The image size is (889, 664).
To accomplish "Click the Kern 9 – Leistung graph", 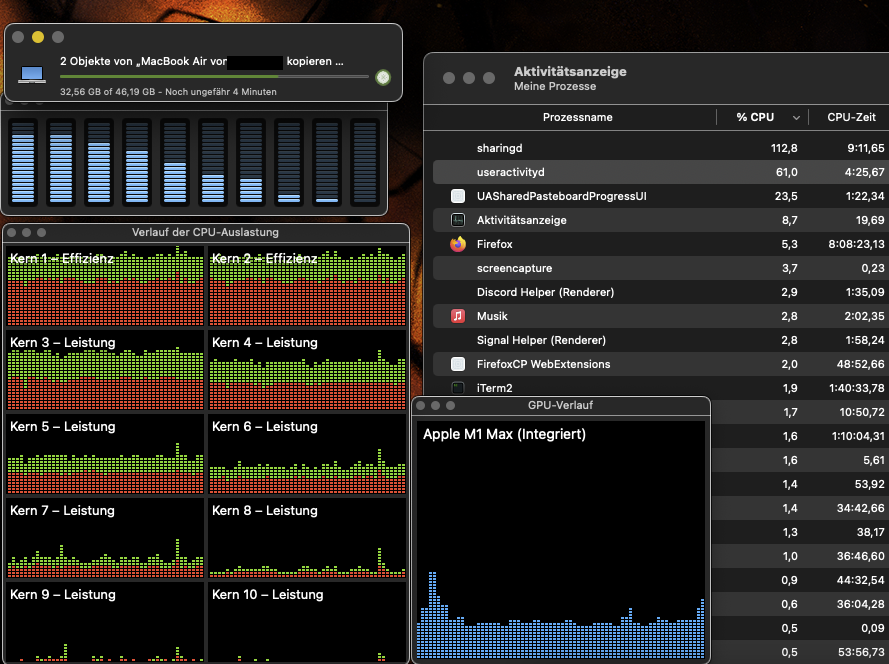I will pyautogui.click(x=105, y=622).
